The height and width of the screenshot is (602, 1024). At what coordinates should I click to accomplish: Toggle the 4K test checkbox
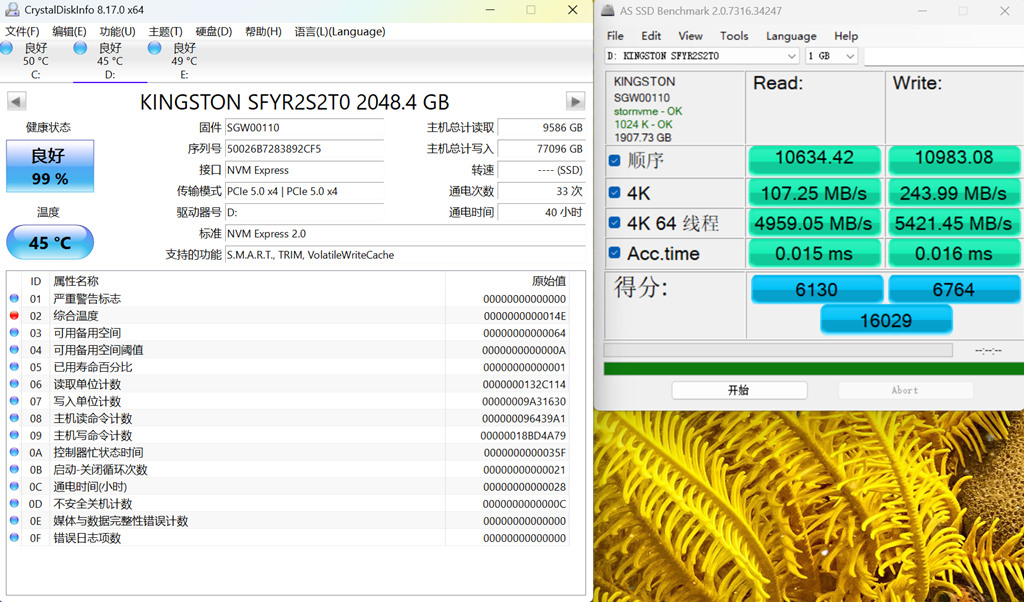[614, 193]
